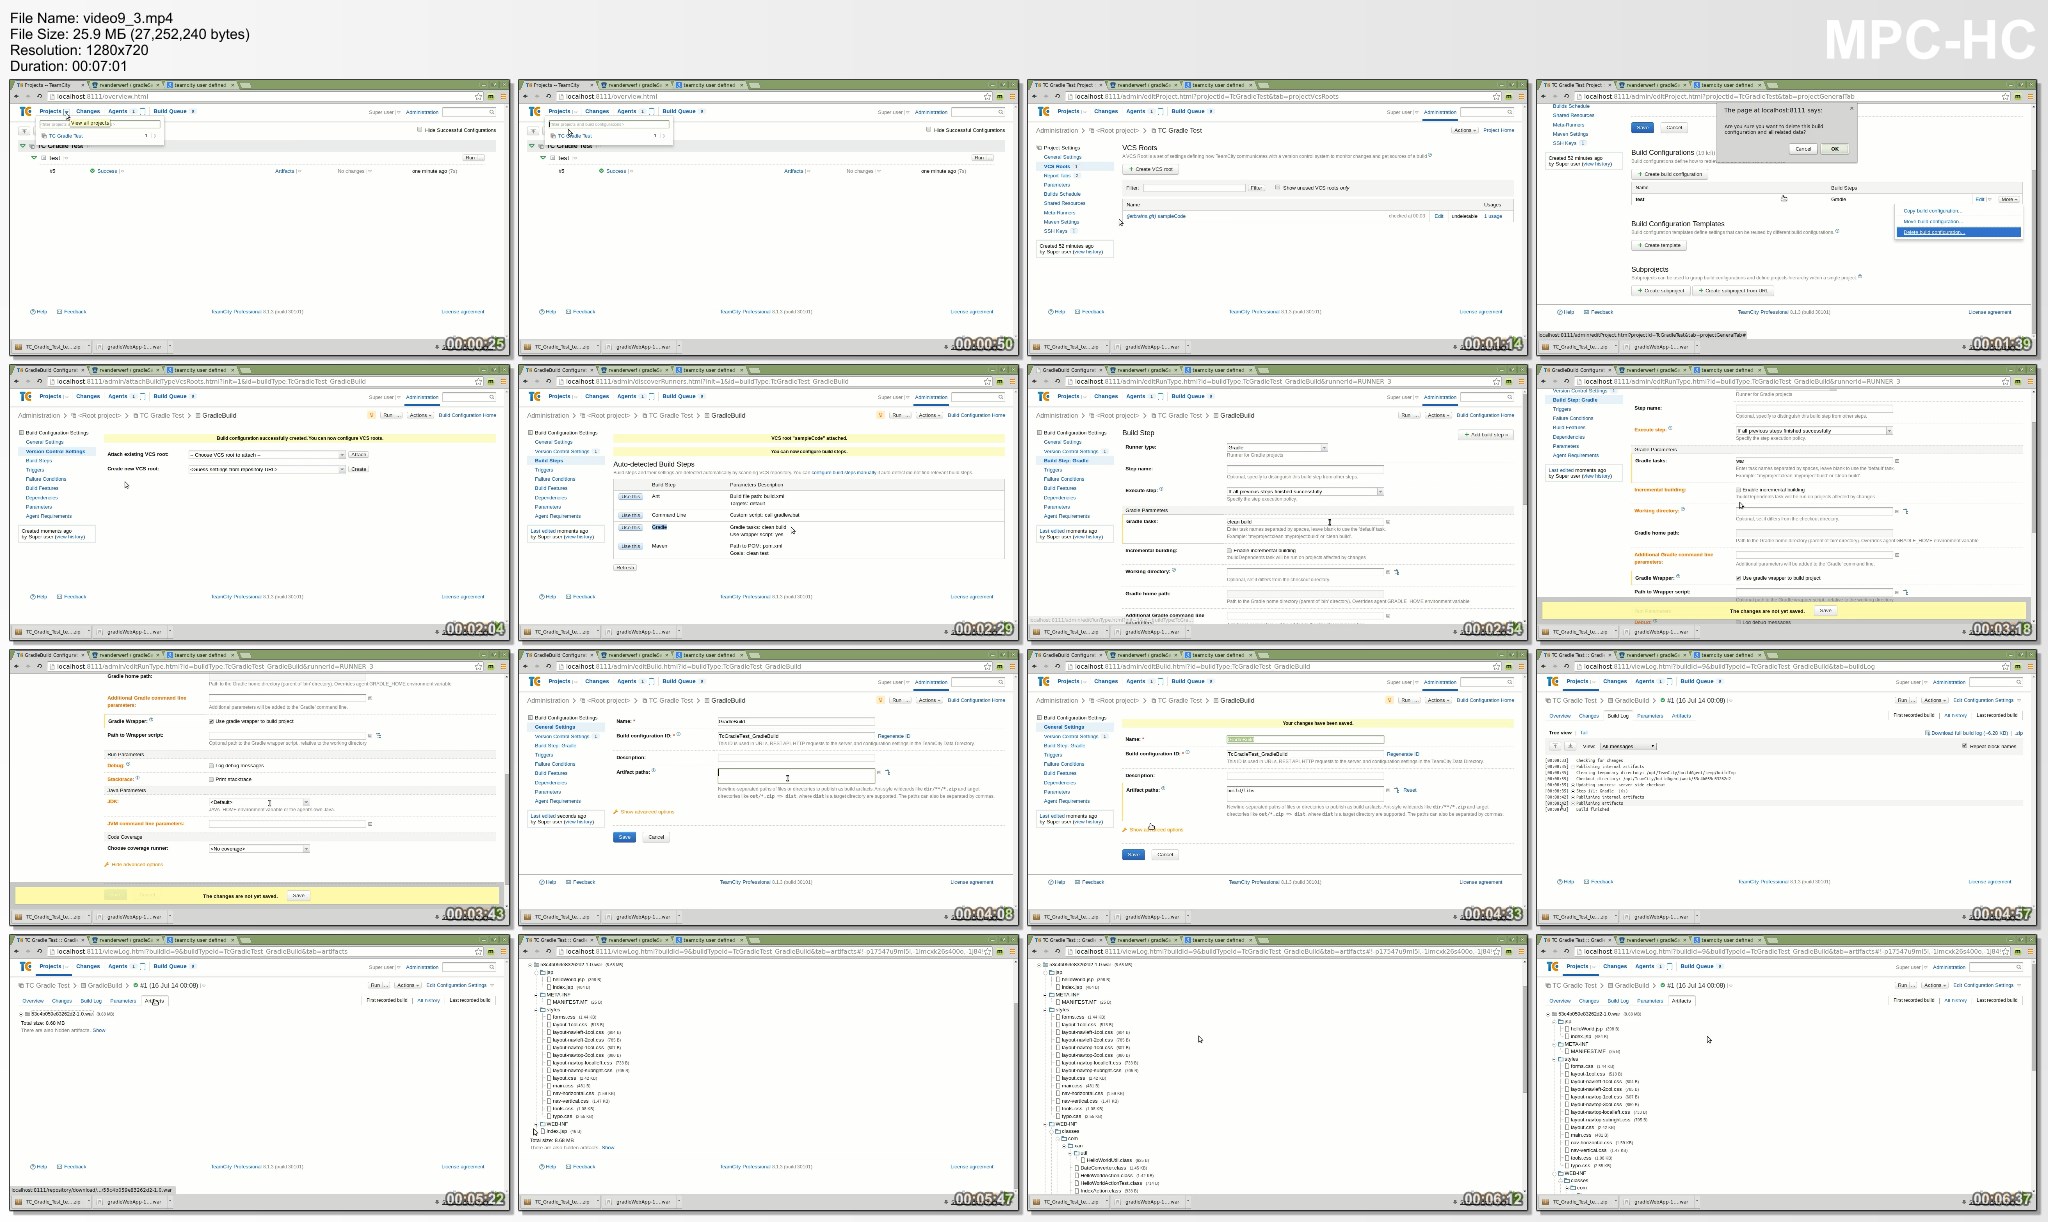Open Artifacts tab in the 00:05:22 thumbnail
2048x1222 pixels.
point(153,1000)
